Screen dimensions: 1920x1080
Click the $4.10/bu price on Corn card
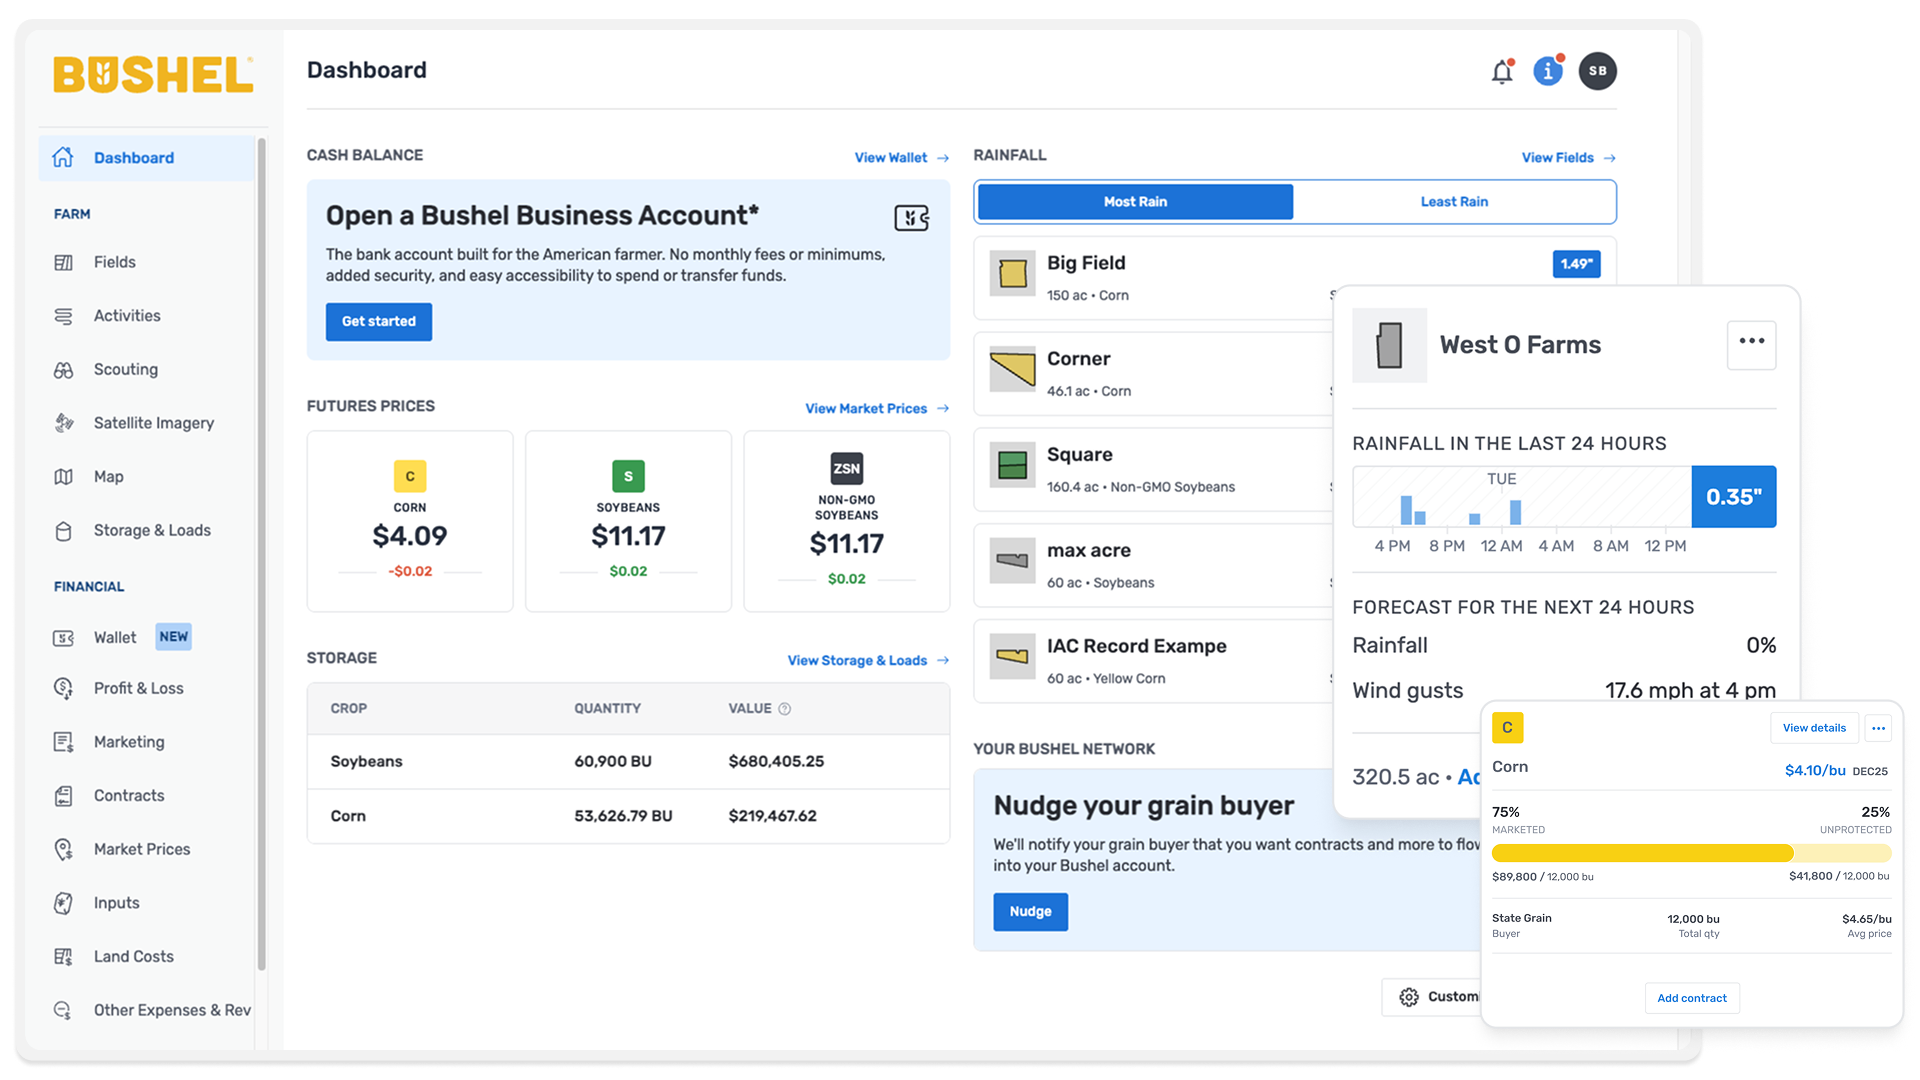tap(1815, 770)
